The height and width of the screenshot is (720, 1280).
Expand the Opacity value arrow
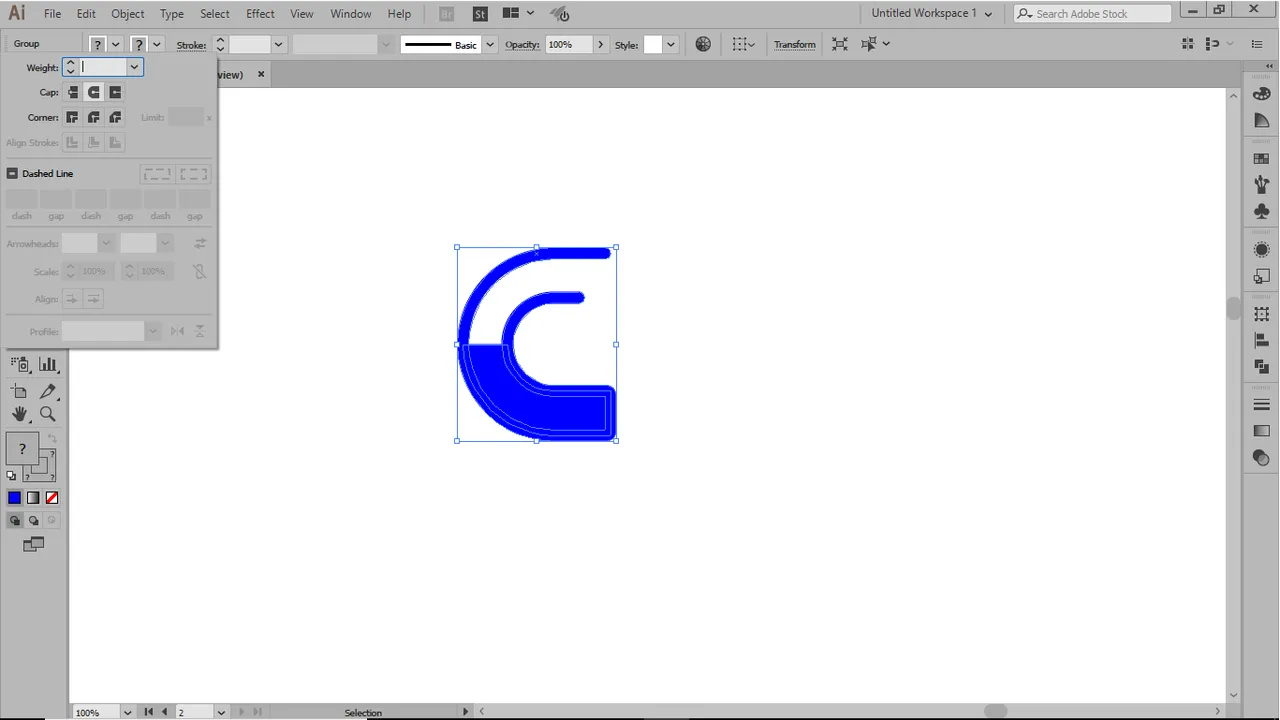click(x=600, y=44)
